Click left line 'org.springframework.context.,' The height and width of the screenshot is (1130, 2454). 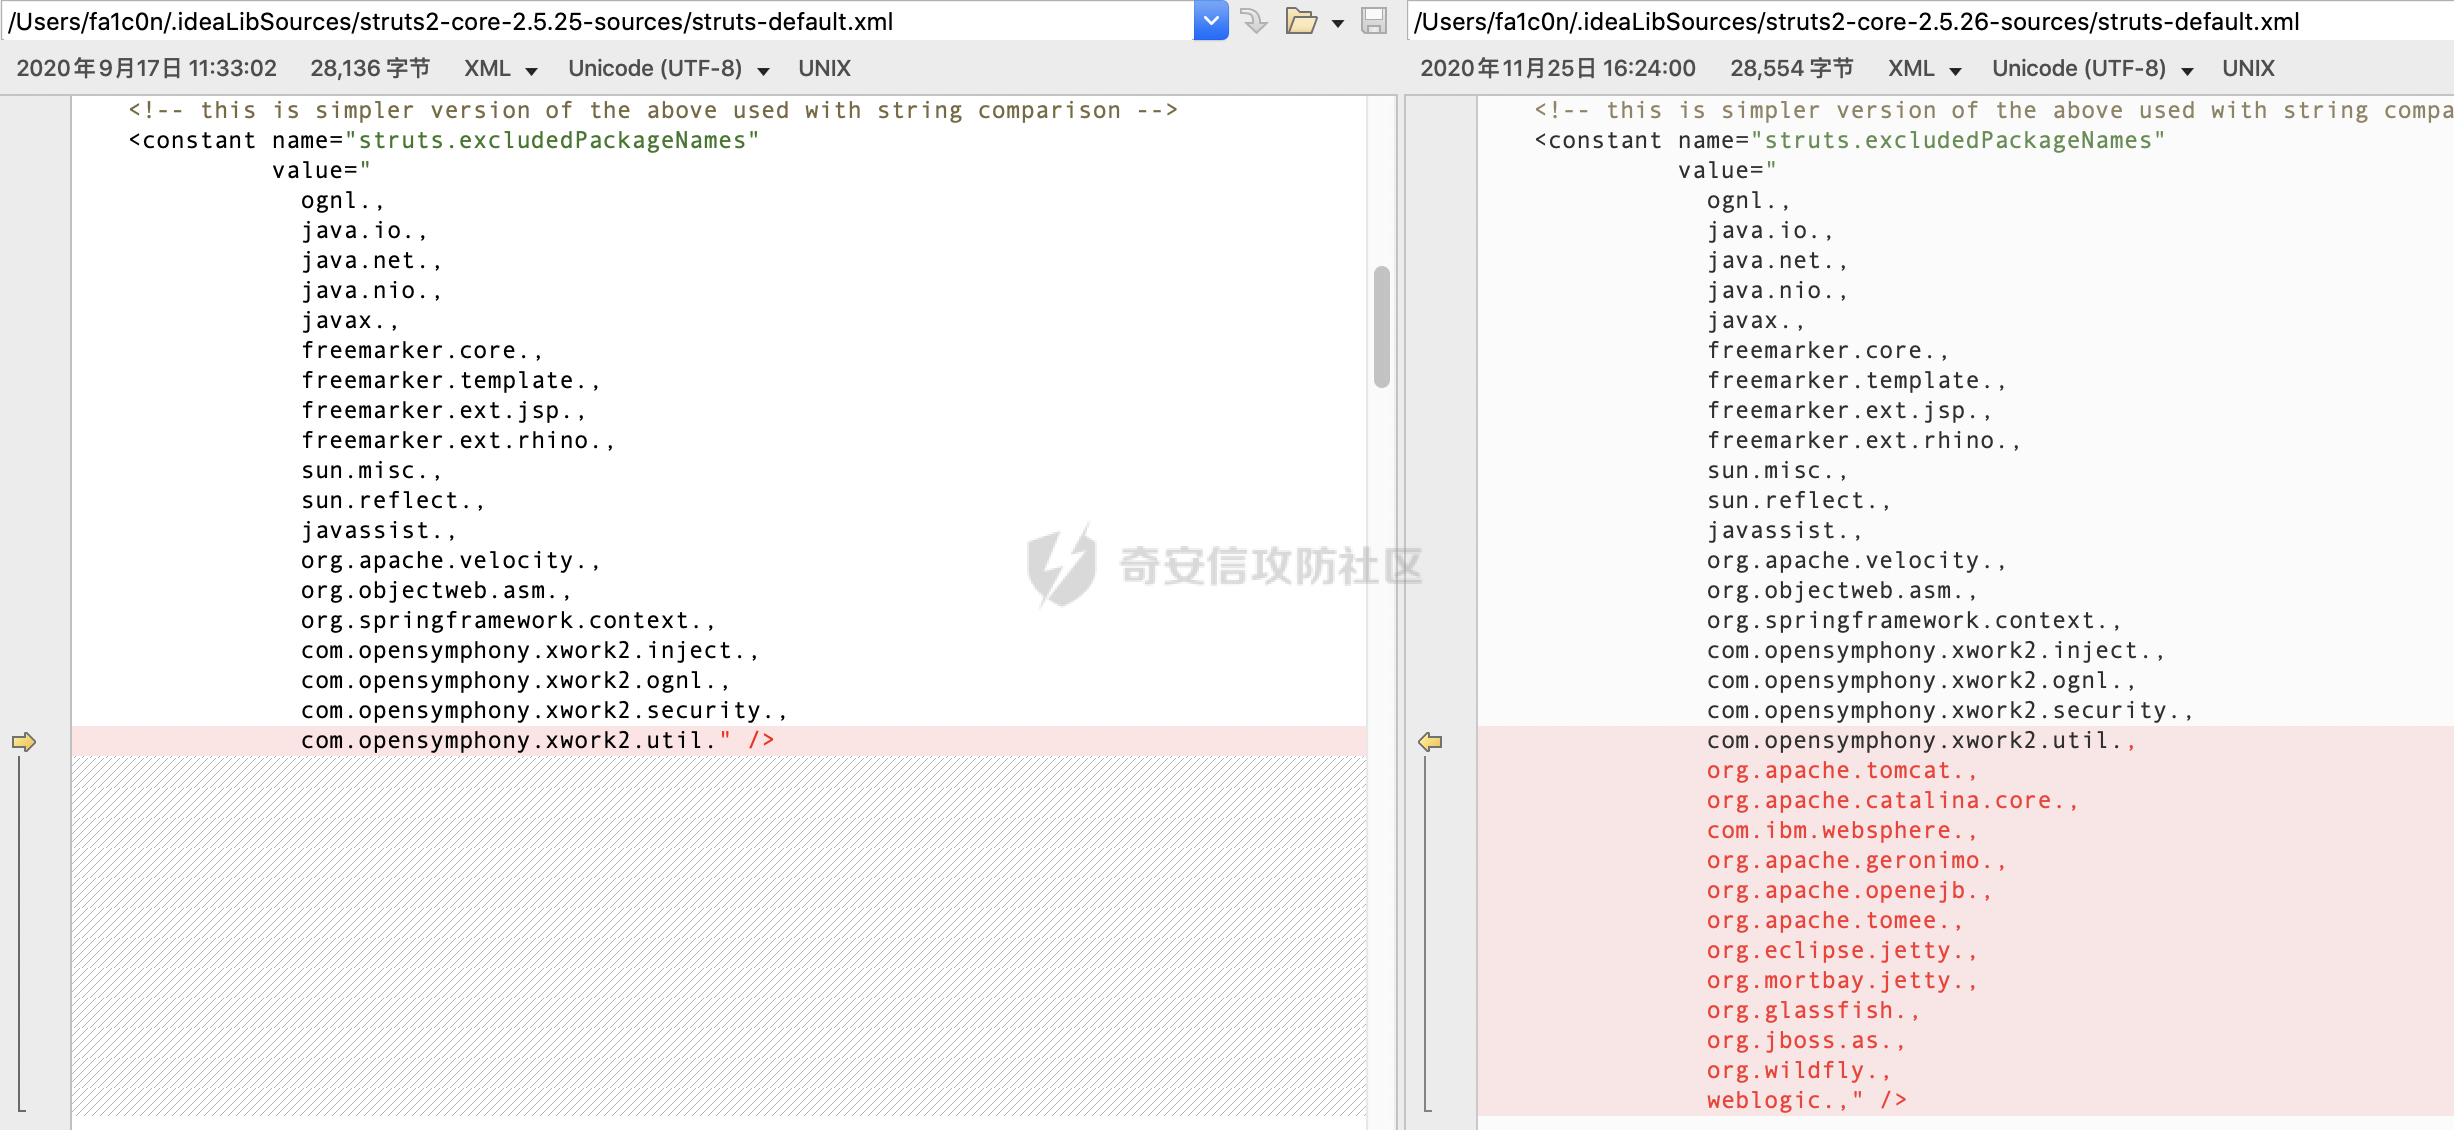coord(508,621)
